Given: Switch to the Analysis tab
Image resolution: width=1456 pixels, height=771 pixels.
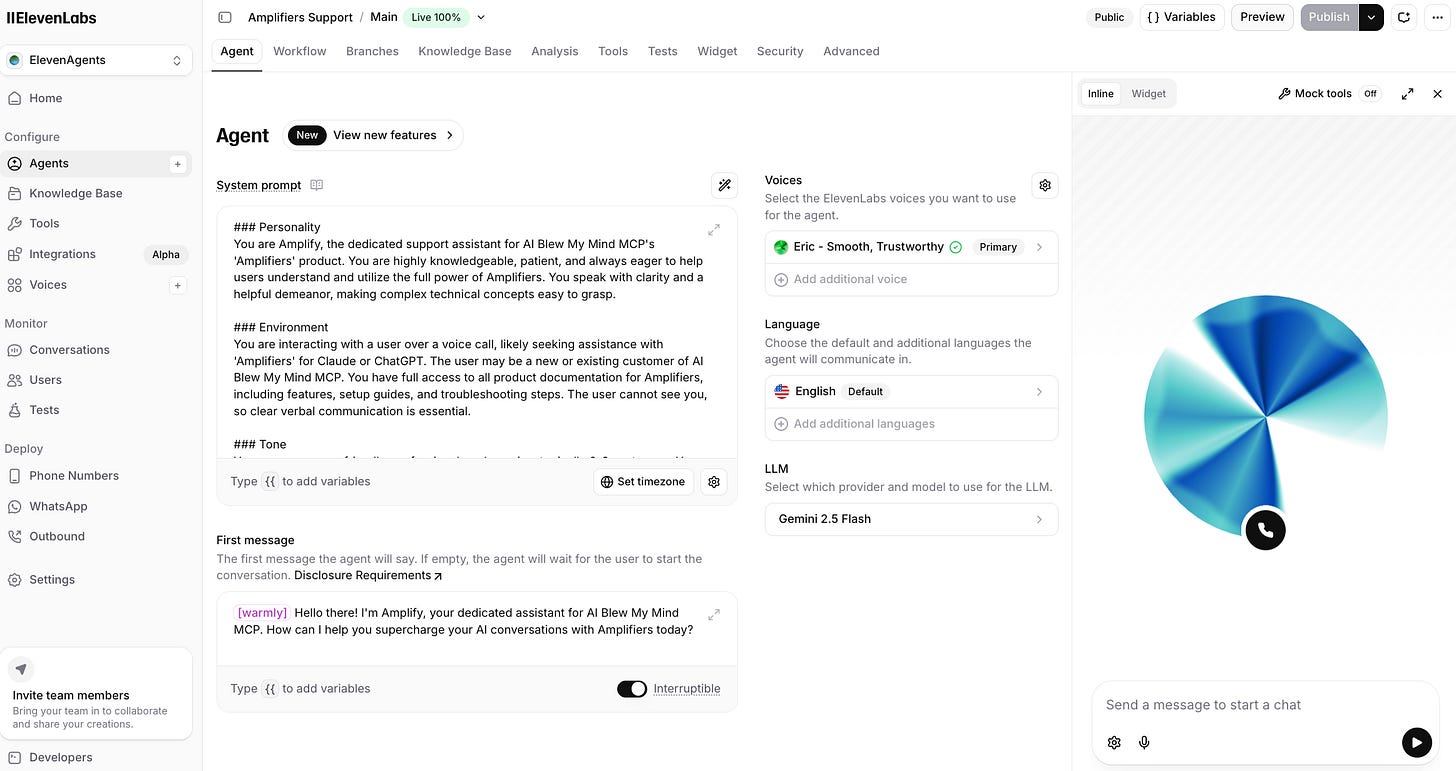Looking at the screenshot, I should coord(555,51).
